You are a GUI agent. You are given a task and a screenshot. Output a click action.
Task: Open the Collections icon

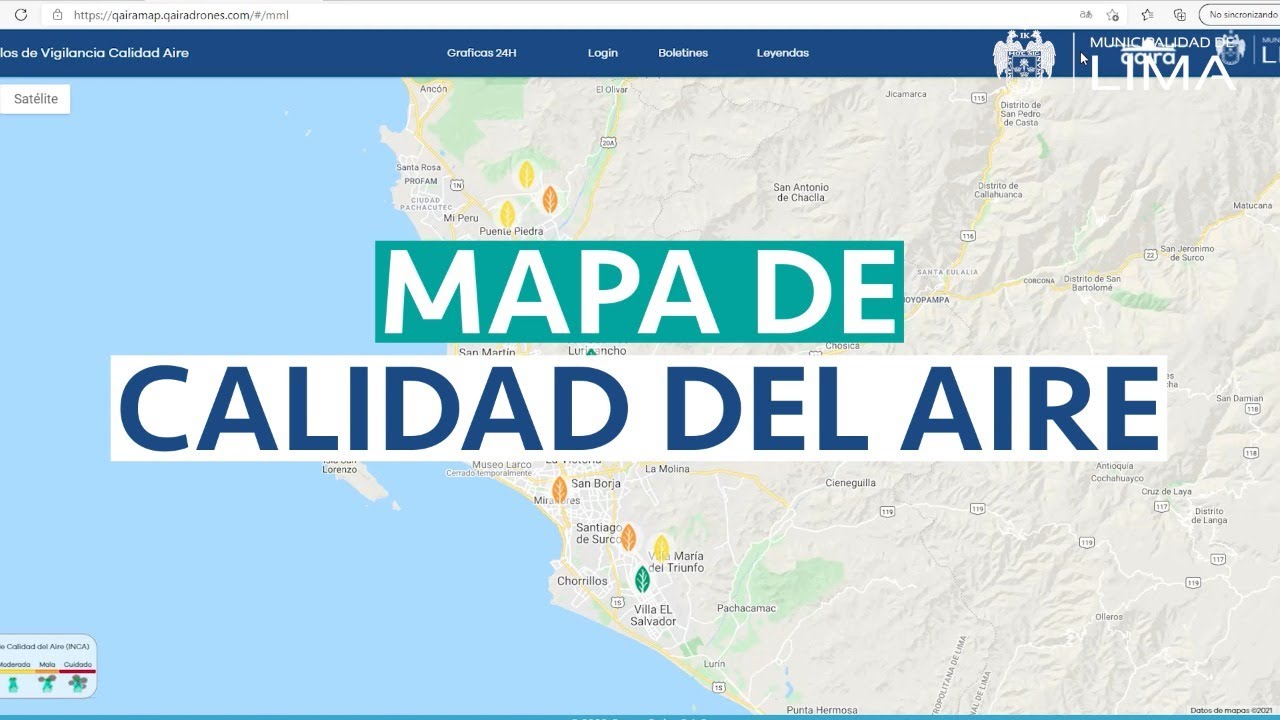[1180, 15]
